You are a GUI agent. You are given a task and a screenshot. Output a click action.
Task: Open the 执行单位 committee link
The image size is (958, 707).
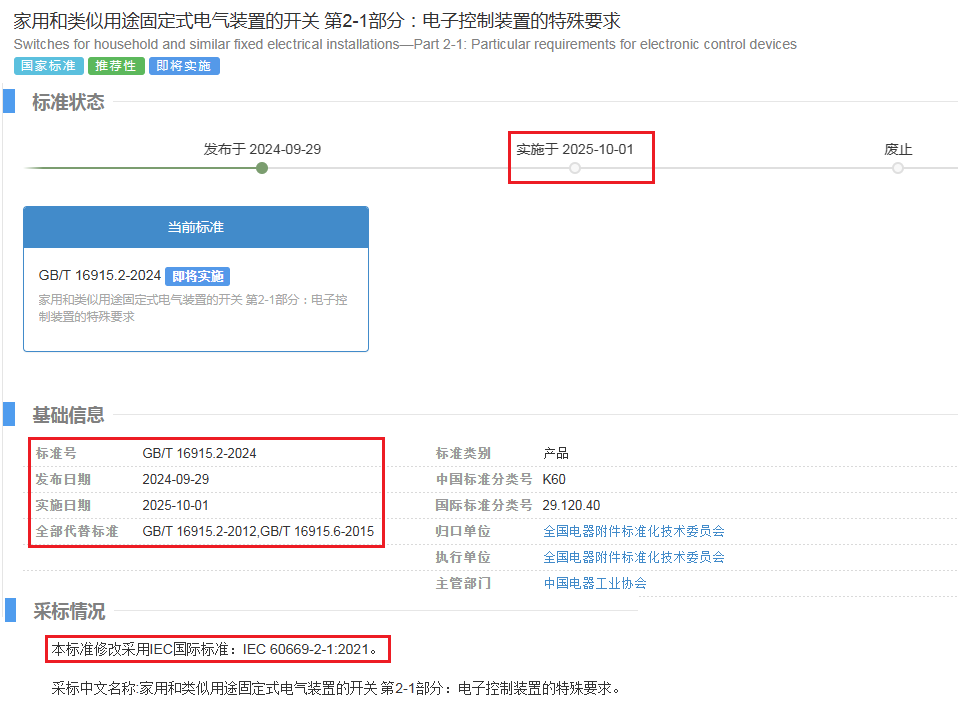[633, 557]
